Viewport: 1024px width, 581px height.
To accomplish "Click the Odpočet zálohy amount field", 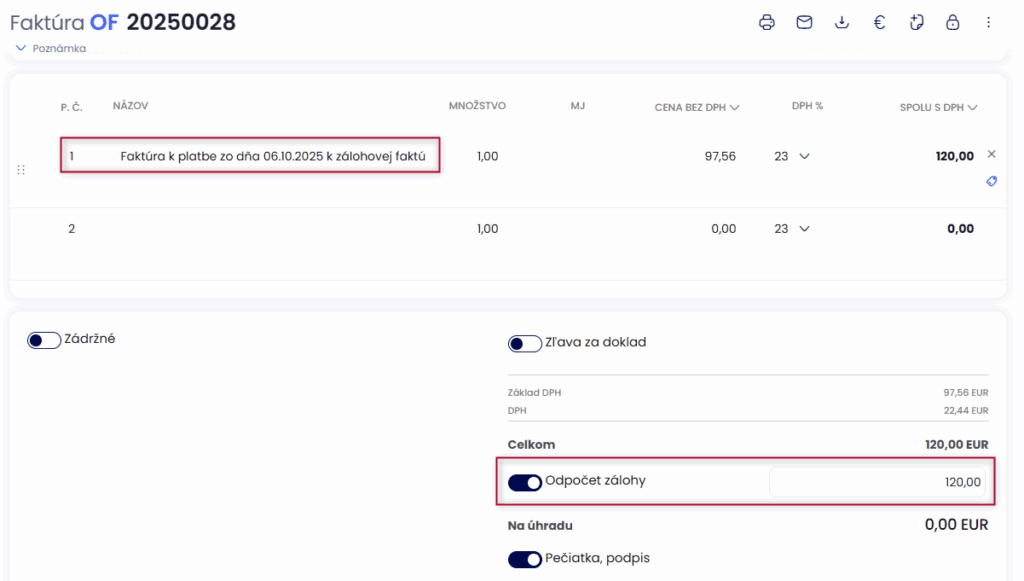I will point(877,482).
